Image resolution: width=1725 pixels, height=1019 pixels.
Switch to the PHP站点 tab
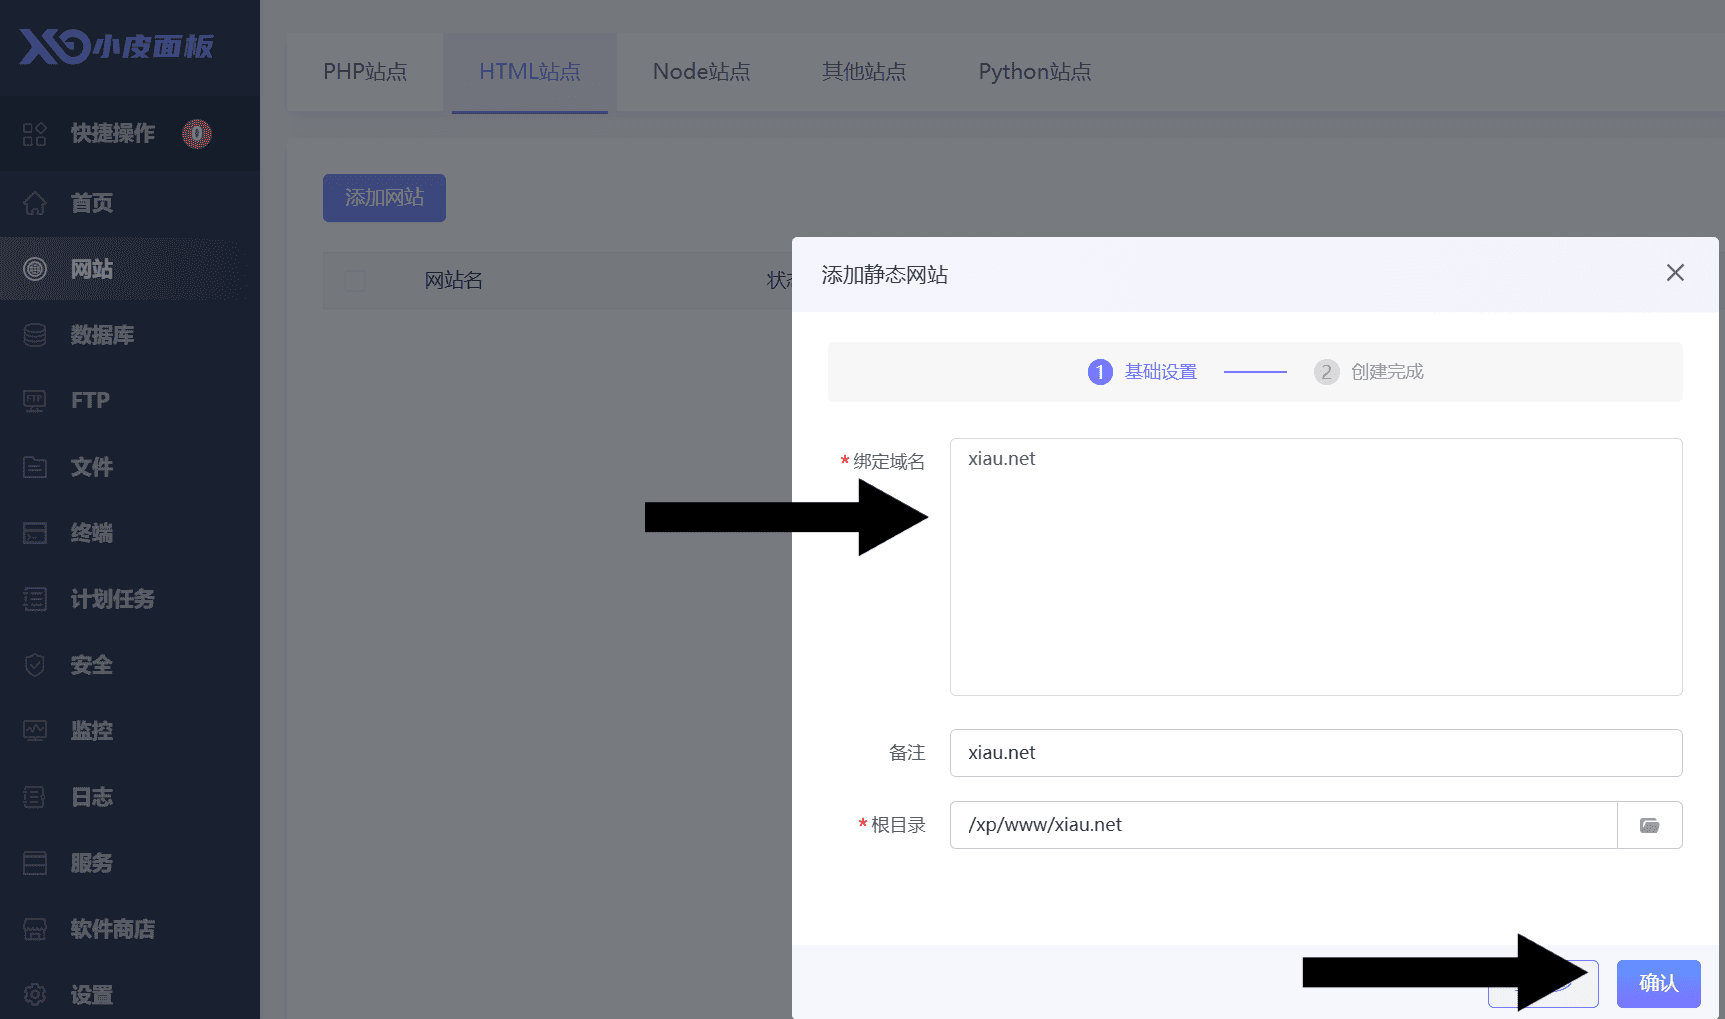(x=365, y=72)
